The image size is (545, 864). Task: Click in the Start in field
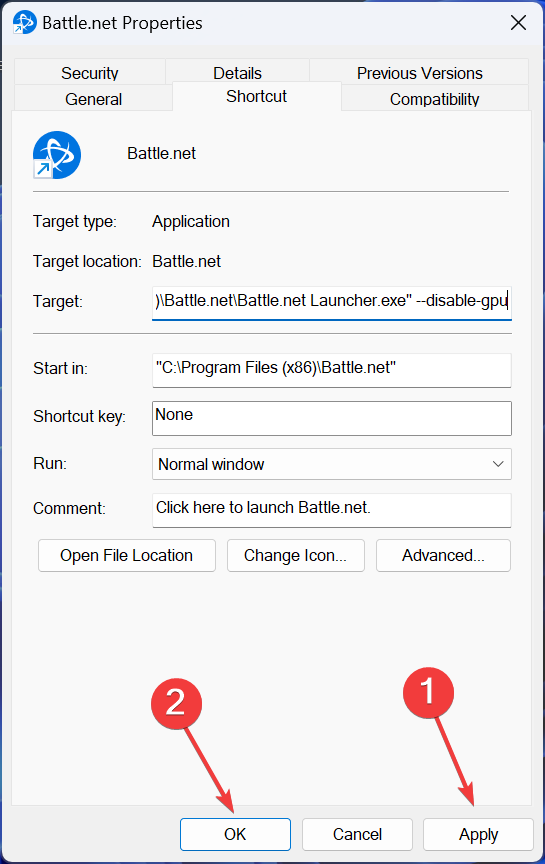tap(332, 370)
